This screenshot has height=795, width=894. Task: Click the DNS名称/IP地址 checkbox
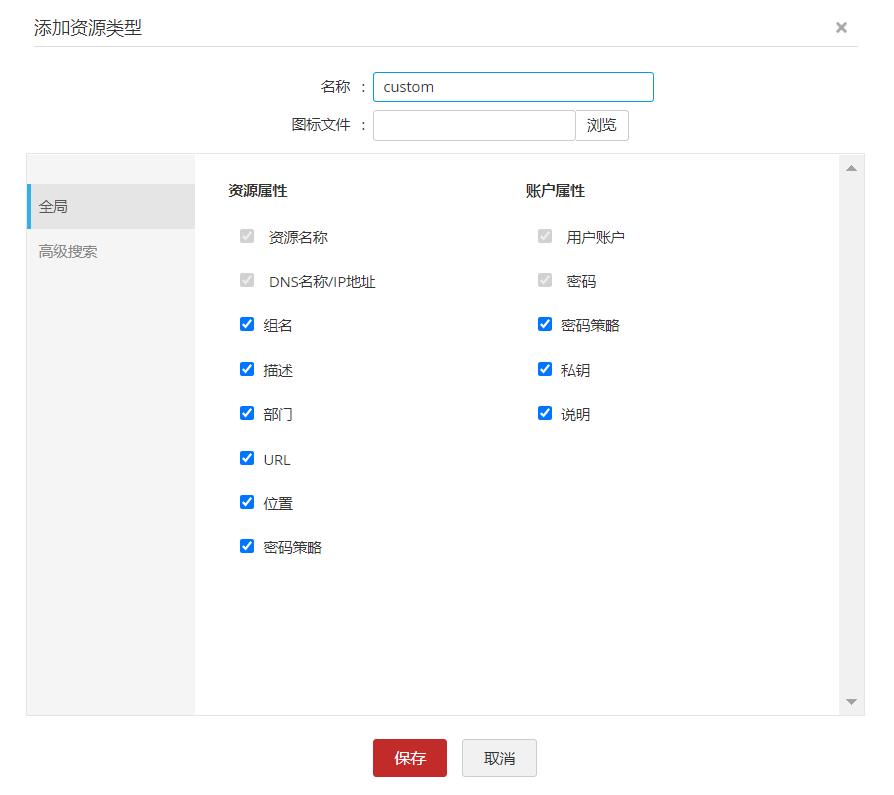point(247,280)
